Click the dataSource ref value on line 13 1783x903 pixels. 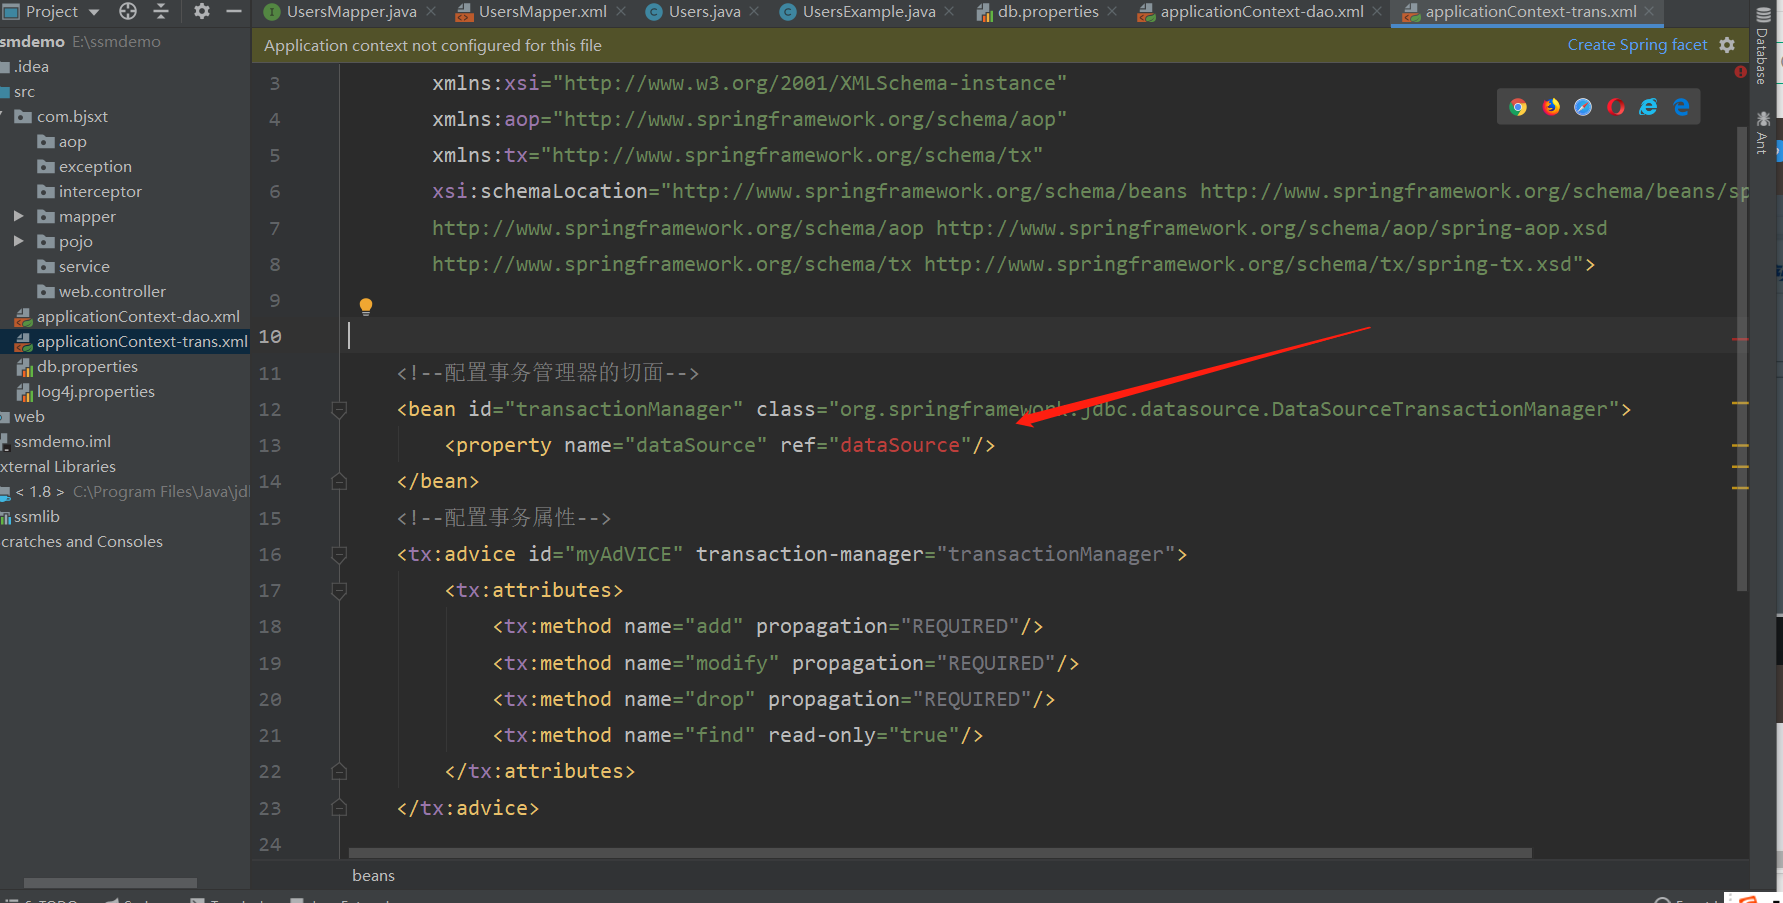[x=900, y=445]
